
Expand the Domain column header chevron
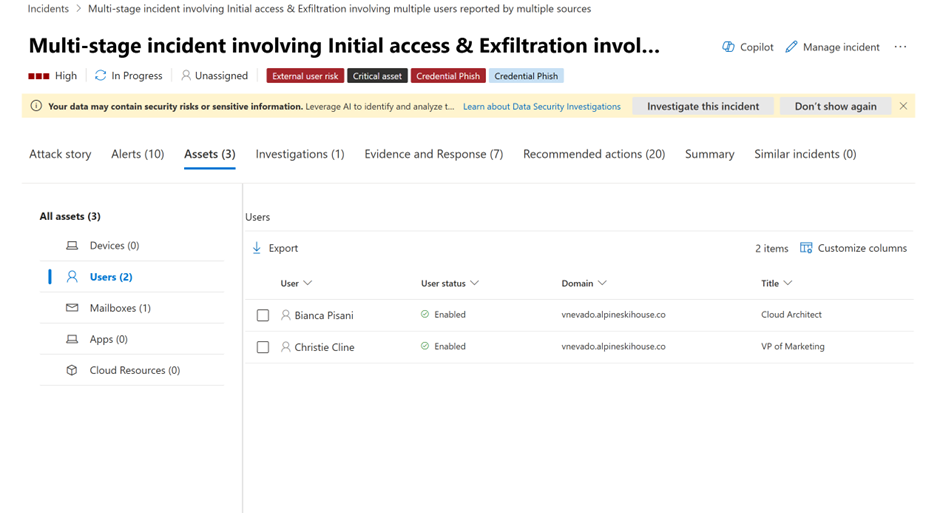[x=602, y=283]
